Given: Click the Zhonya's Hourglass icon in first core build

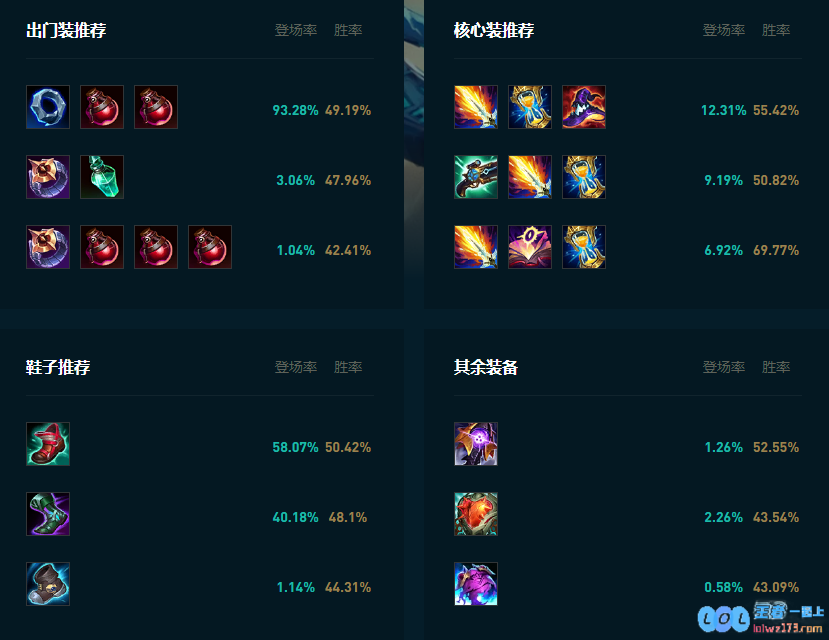Looking at the screenshot, I should (530, 107).
